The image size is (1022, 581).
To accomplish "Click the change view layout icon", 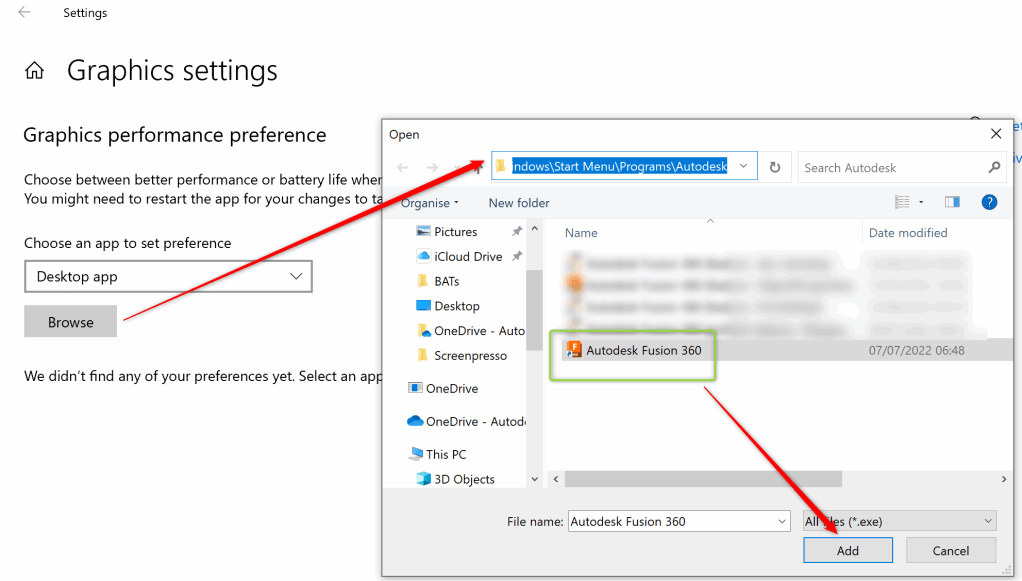I will [903, 202].
